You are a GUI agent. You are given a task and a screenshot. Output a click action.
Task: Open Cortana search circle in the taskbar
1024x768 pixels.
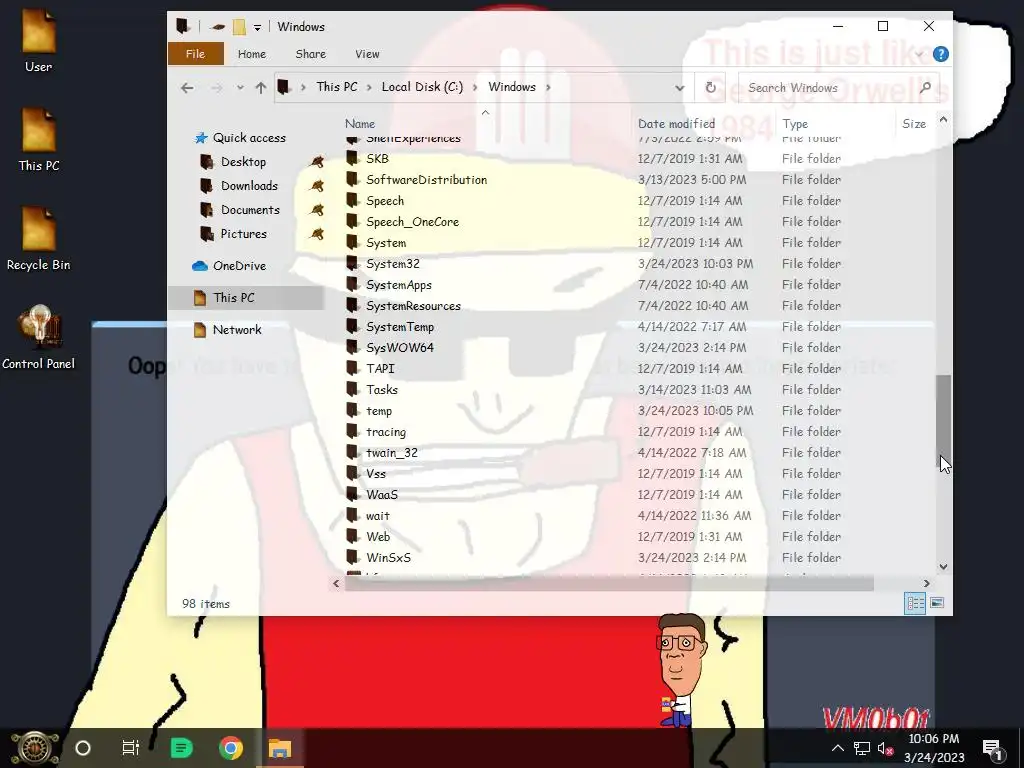(83, 748)
